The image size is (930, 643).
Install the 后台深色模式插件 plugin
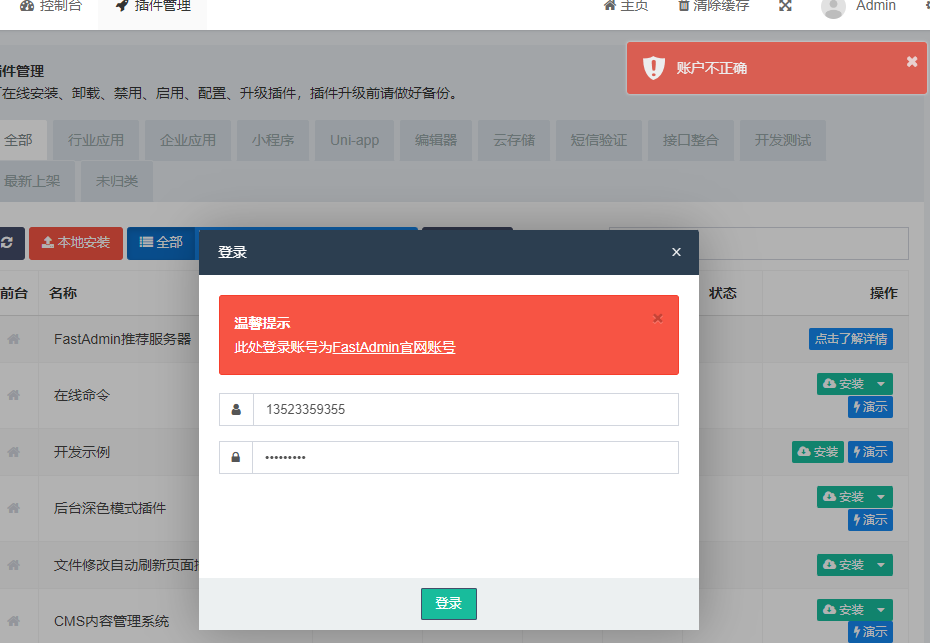pyautogui.click(x=843, y=497)
